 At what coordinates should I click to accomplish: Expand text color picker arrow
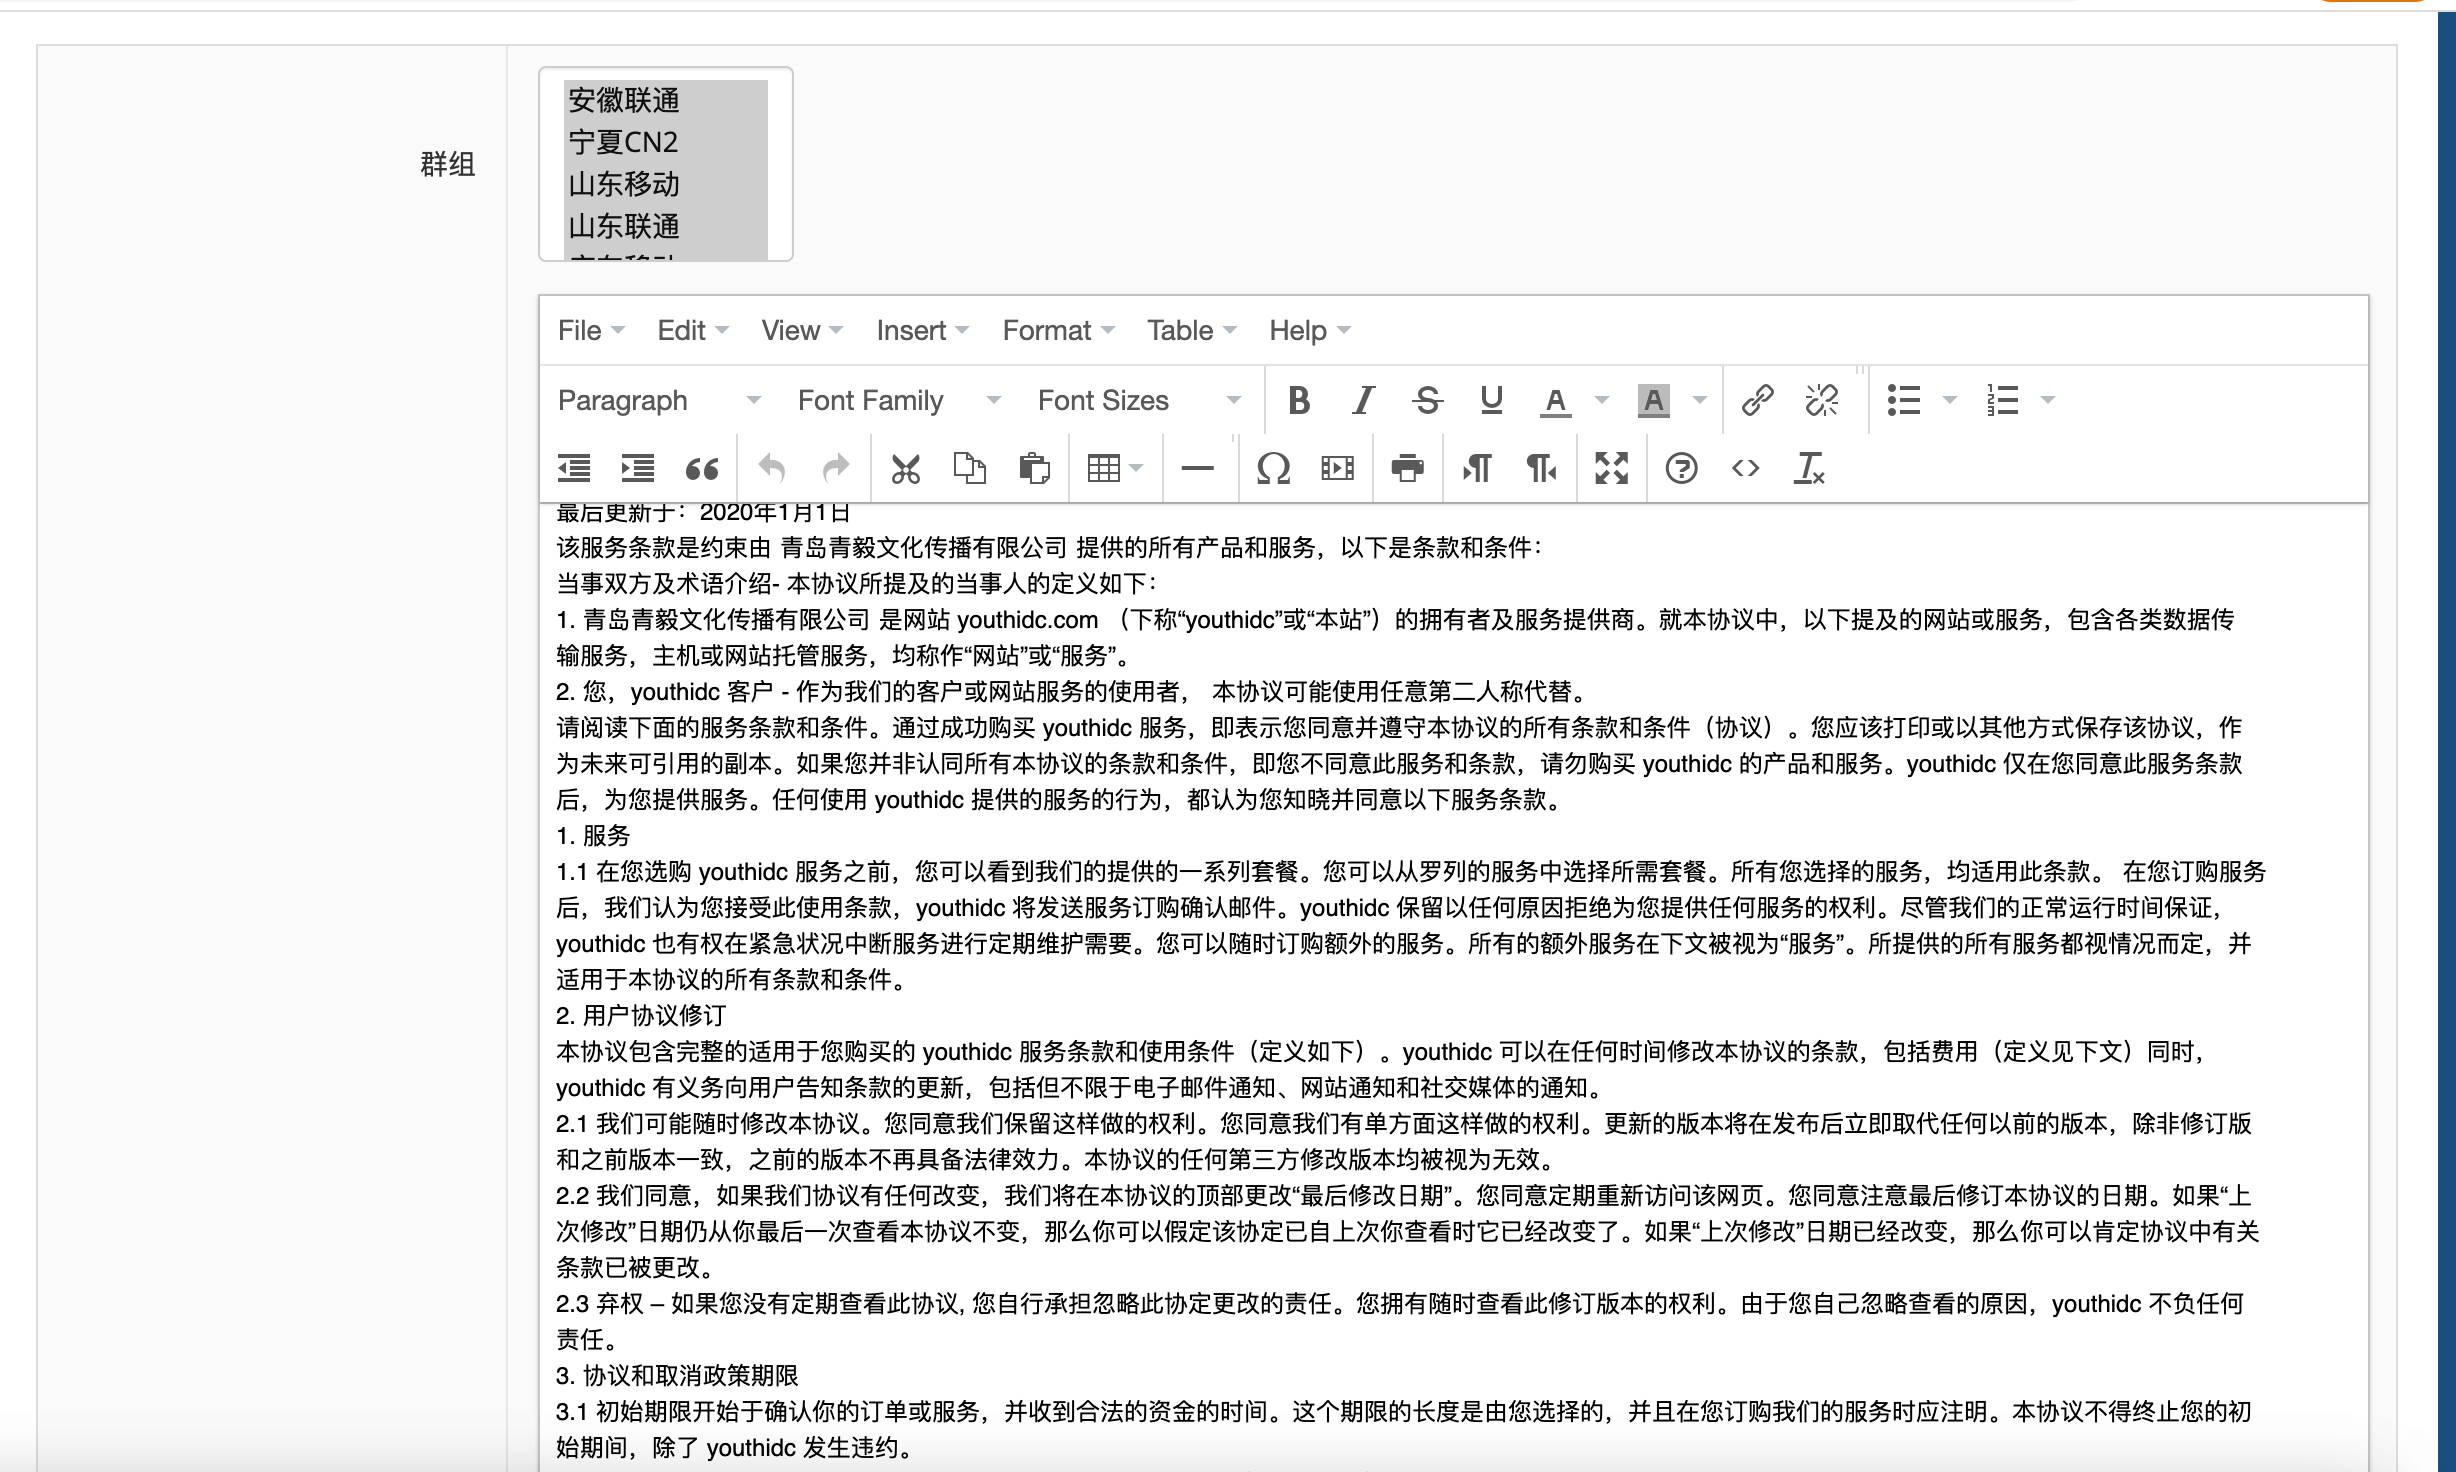1601,401
